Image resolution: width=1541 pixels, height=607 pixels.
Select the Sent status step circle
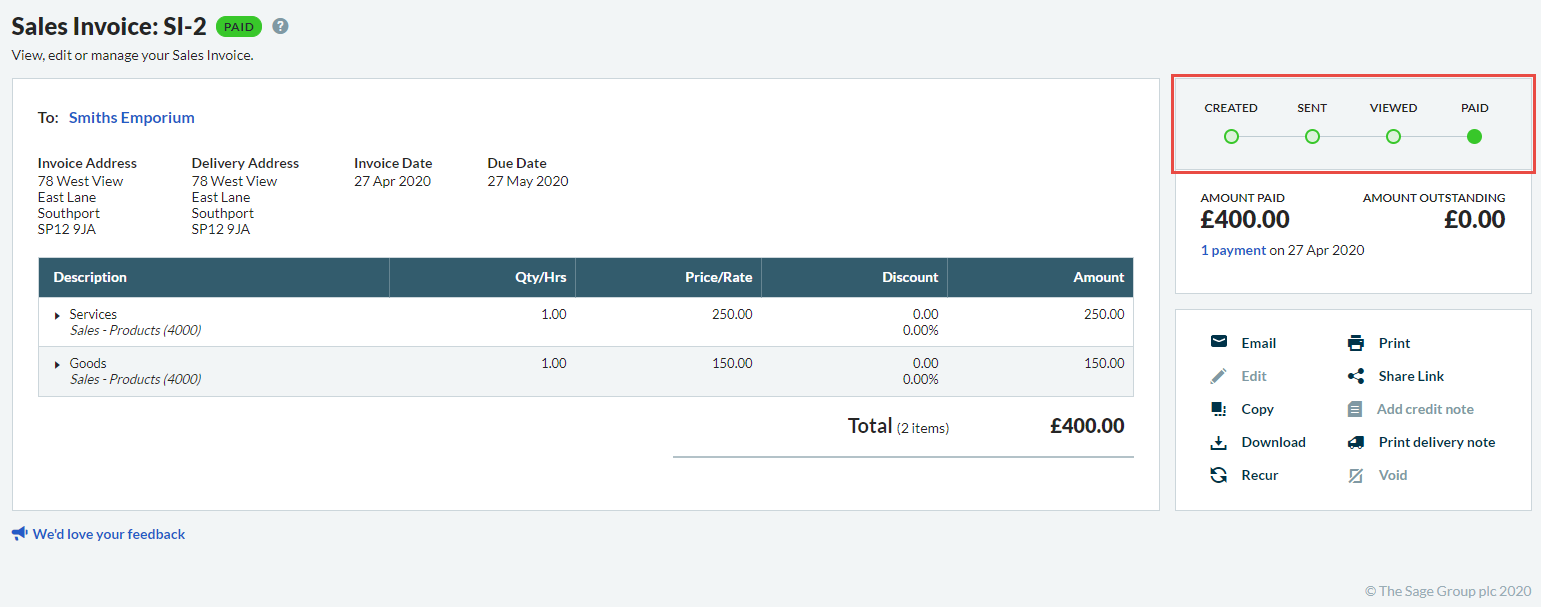click(x=1312, y=137)
